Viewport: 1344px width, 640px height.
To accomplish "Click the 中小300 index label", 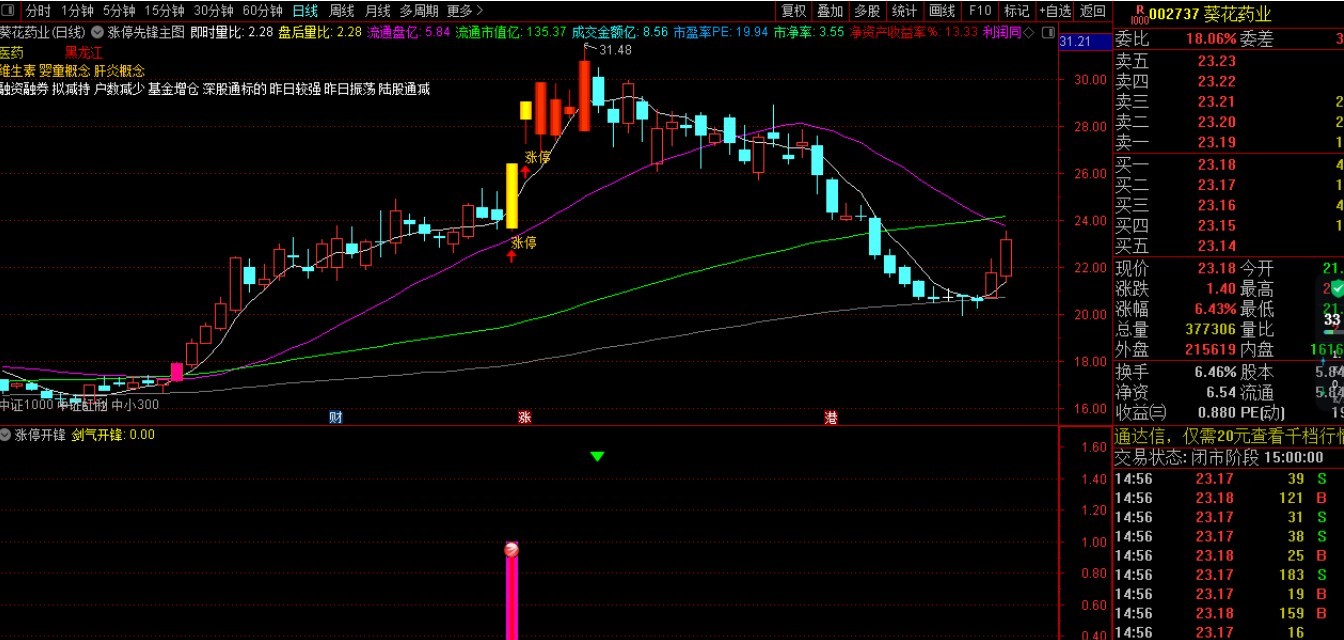I will pyautogui.click(x=135, y=405).
